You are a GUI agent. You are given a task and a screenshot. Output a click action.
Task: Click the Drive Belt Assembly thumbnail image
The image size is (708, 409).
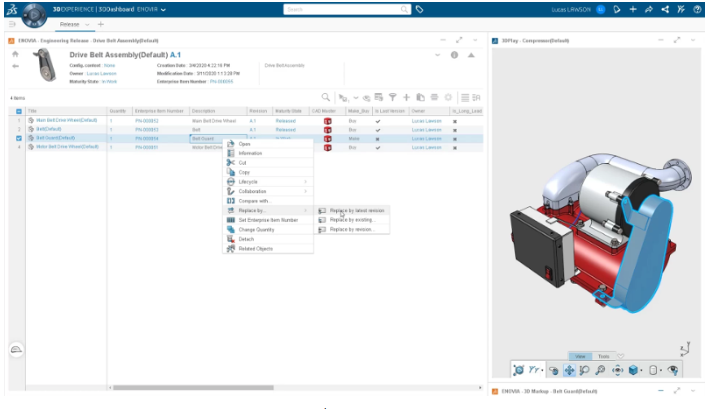pos(46,66)
